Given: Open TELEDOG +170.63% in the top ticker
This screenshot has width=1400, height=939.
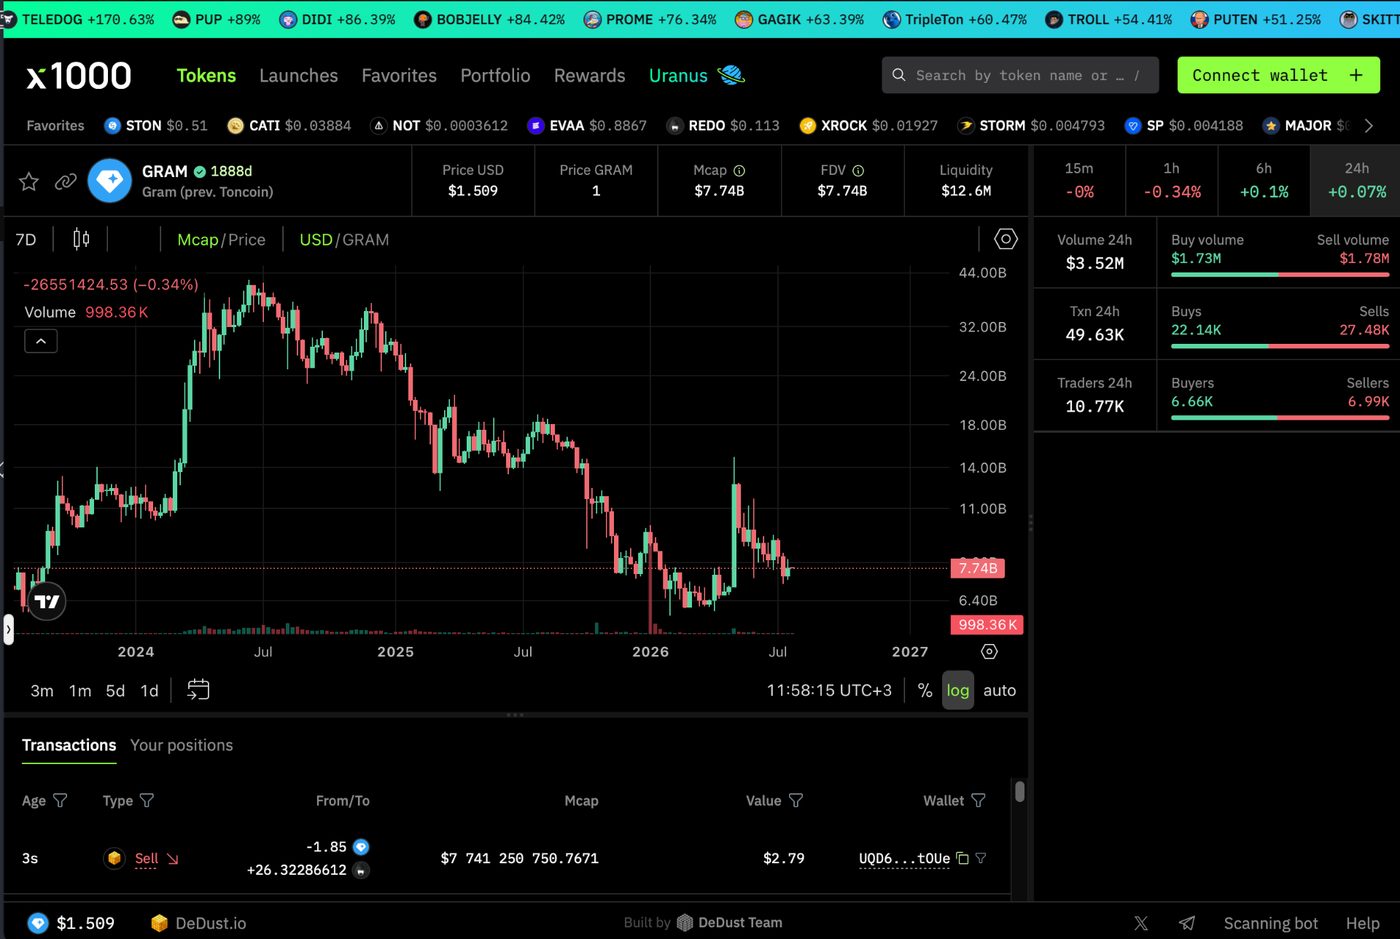Looking at the screenshot, I should coord(79,19).
